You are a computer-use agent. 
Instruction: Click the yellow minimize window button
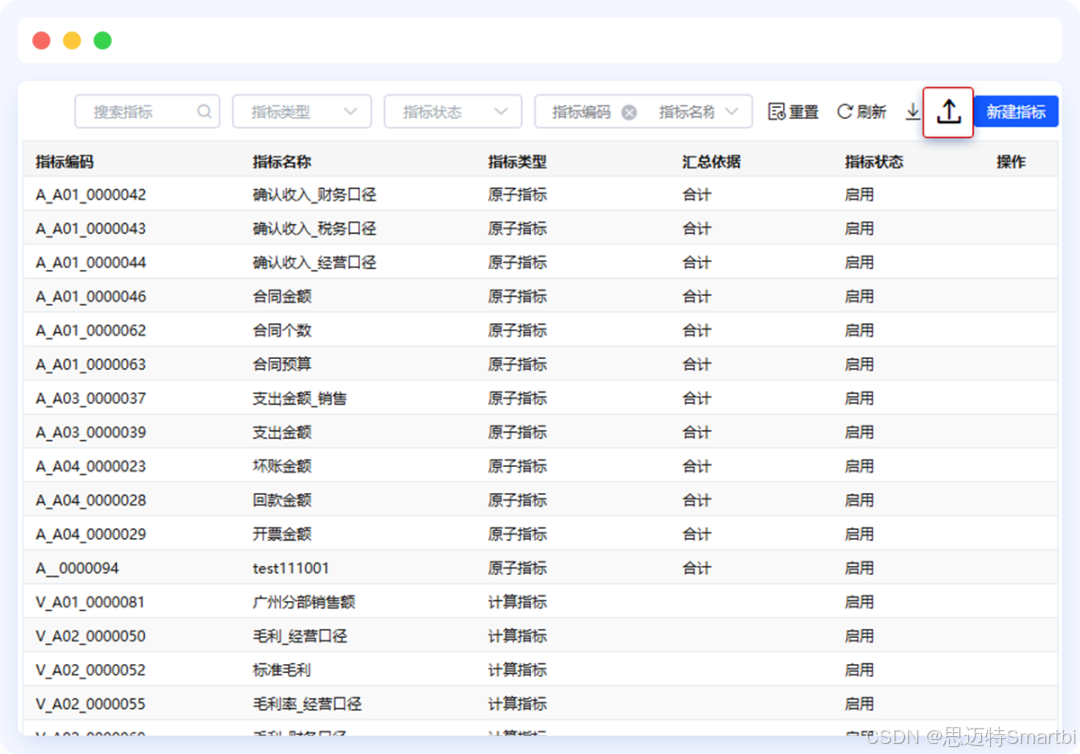click(x=72, y=41)
